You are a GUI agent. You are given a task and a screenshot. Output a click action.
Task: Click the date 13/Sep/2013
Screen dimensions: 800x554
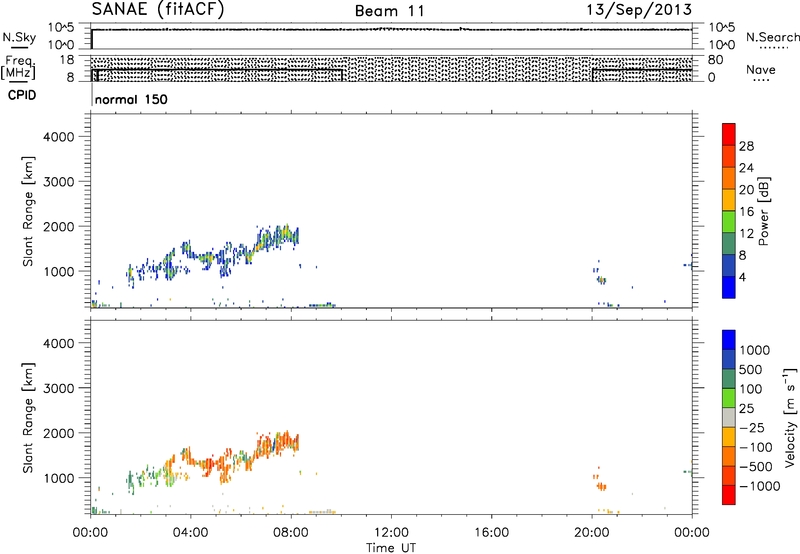pyautogui.click(x=639, y=10)
